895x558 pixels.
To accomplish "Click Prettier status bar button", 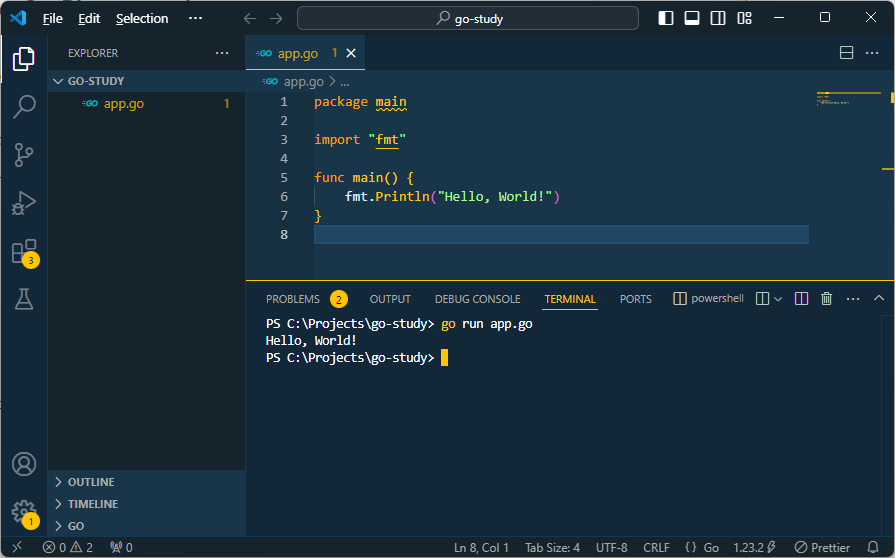I will (822, 547).
